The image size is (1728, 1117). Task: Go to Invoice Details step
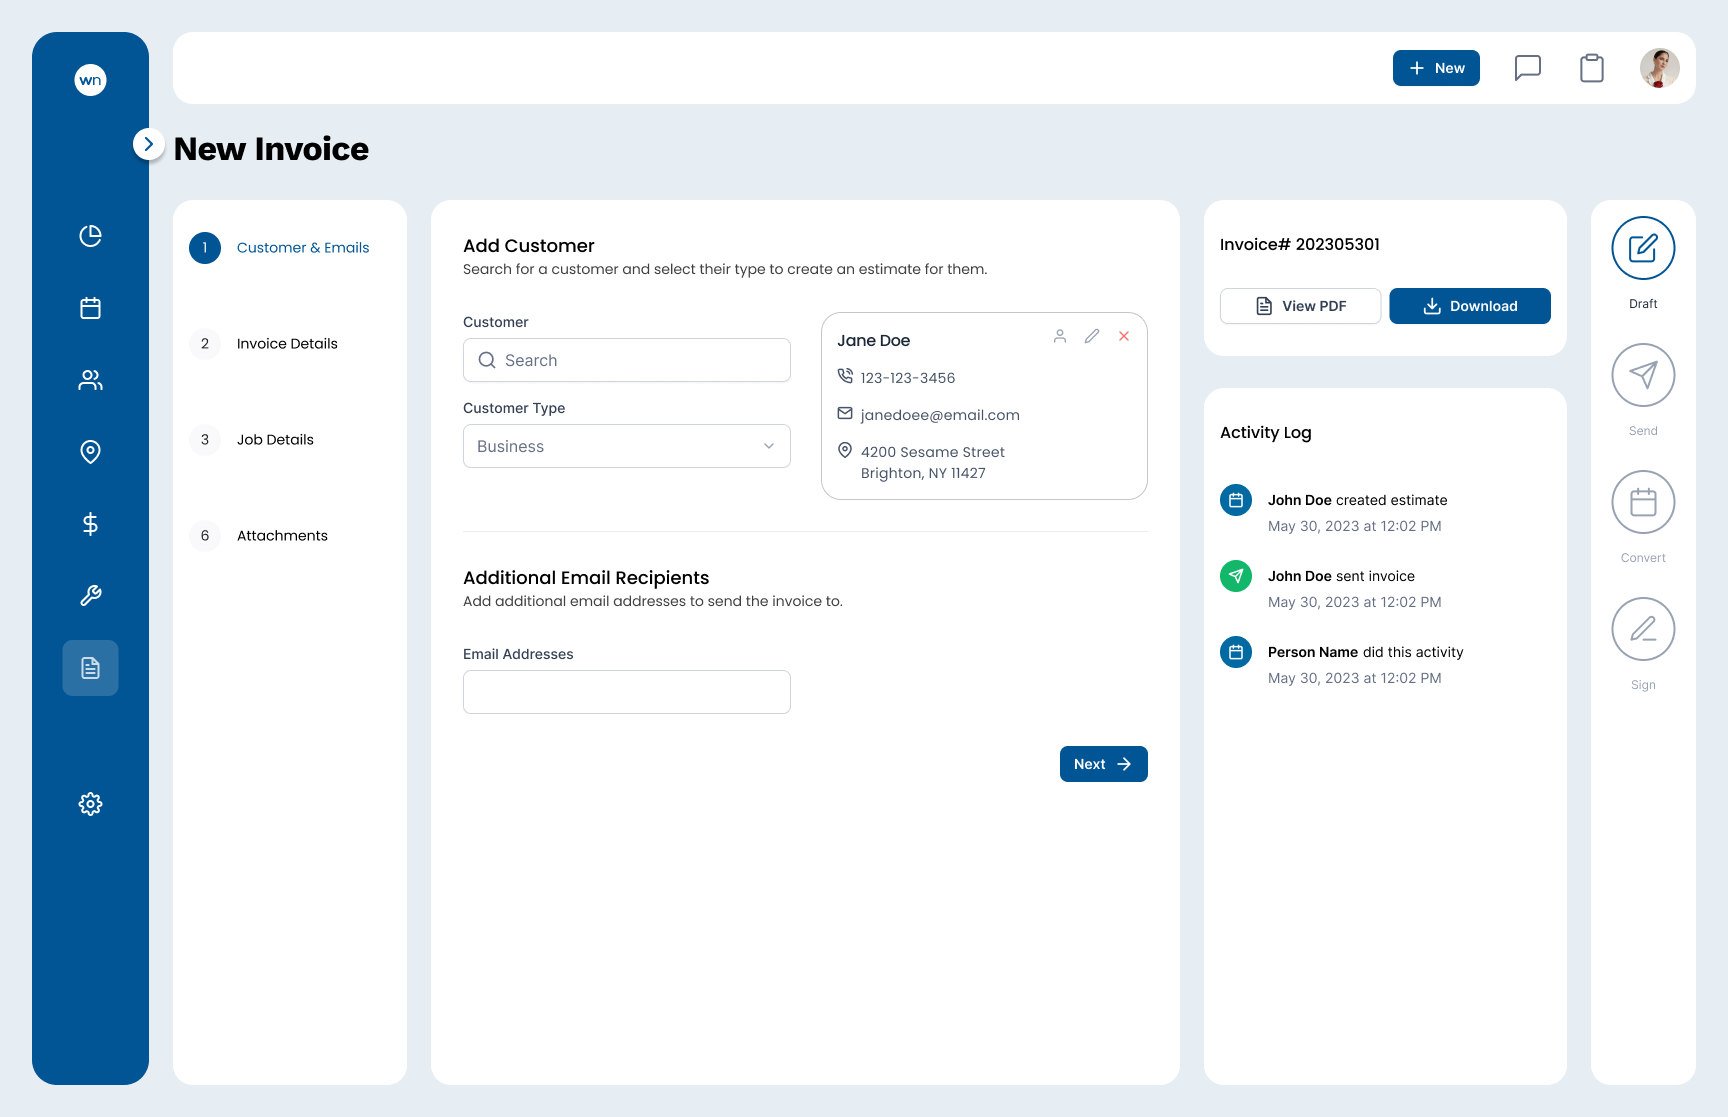pos(264,344)
